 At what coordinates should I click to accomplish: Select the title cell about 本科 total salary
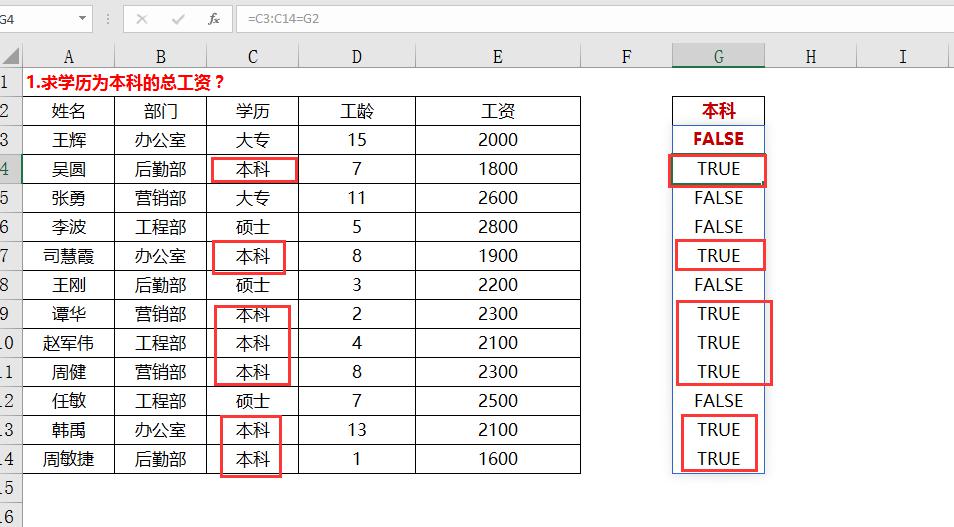pos(125,82)
